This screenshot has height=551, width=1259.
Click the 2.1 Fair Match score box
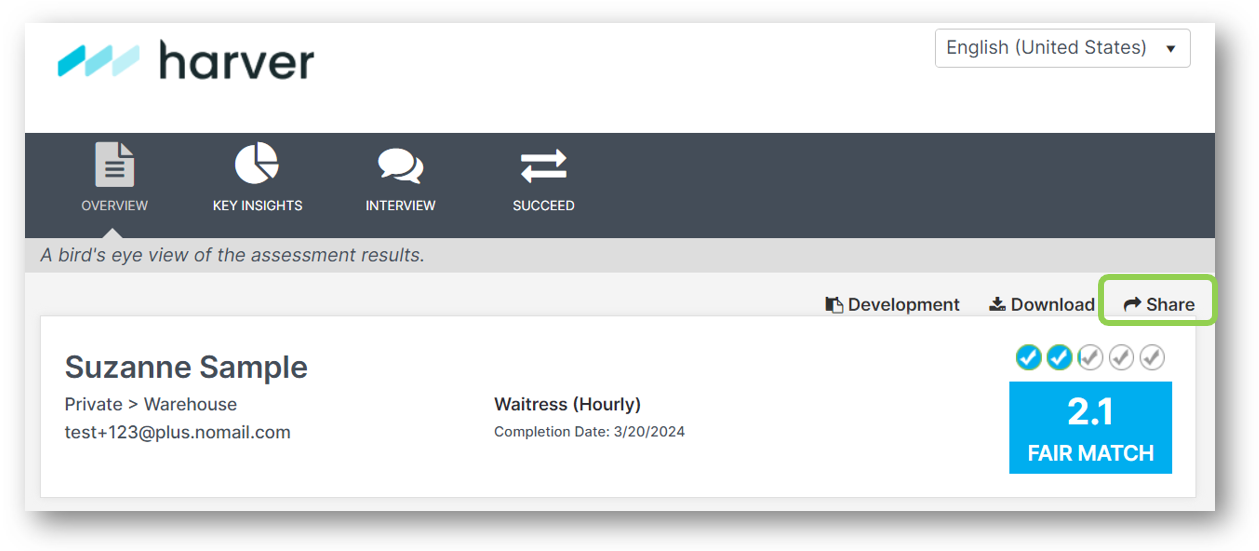pyautogui.click(x=1090, y=428)
